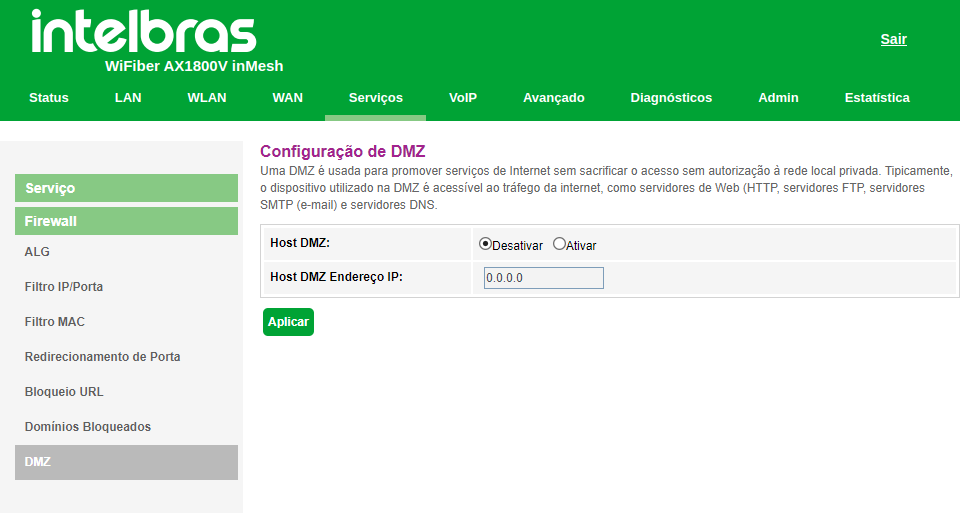Focus the Host DMZ Endereço IP field
Viewport: 960px width, 513px height.
pyautogui.click(x=544, y=278)
